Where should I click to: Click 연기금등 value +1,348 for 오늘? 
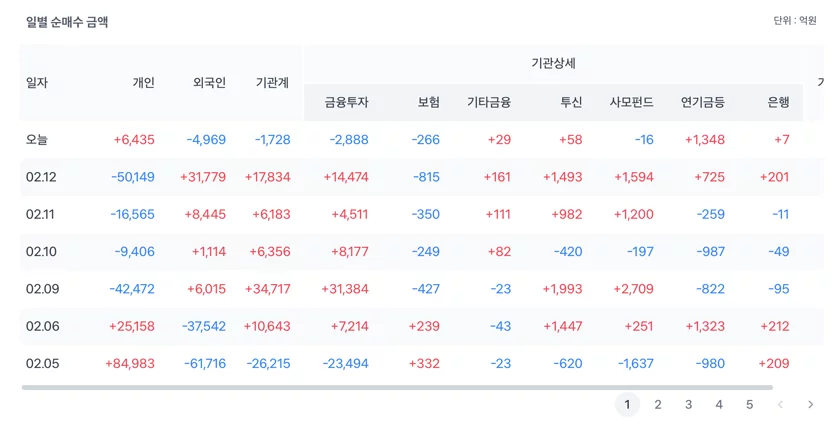tap(705, 140)
